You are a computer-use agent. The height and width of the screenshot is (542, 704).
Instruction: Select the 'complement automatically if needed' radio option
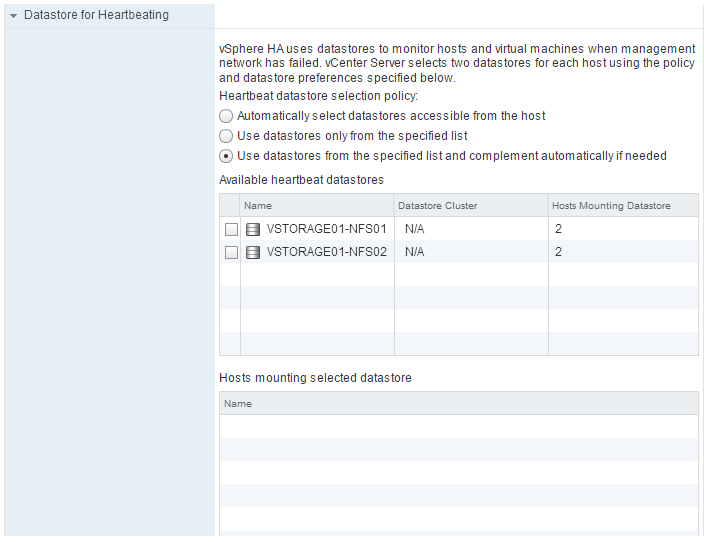point(226,156)
